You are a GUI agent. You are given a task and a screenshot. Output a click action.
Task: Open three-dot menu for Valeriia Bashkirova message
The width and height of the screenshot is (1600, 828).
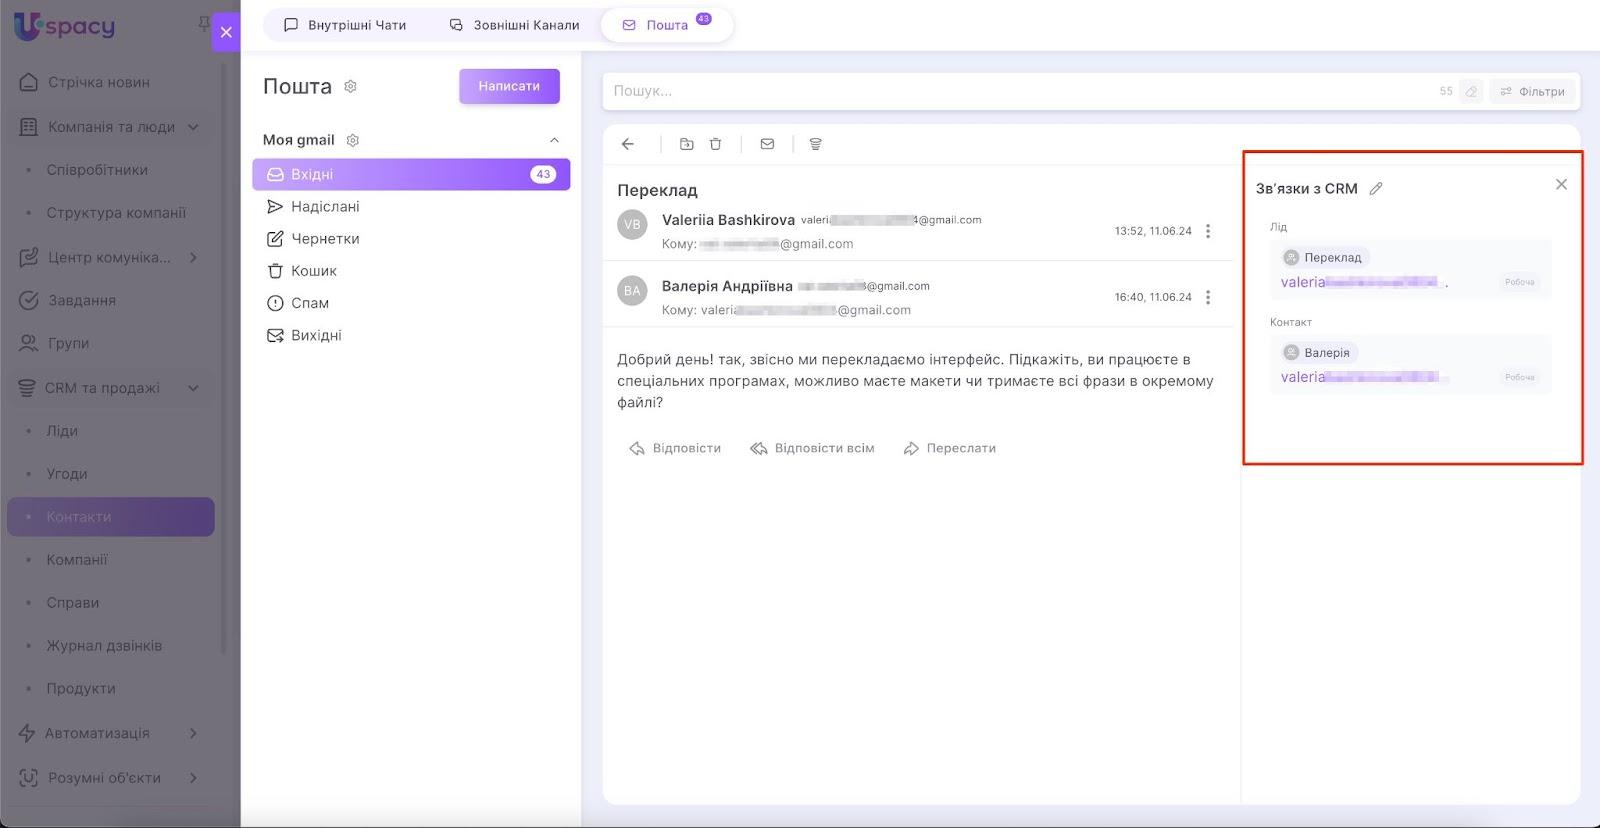pyautogui.click(x=1208, y=231)
